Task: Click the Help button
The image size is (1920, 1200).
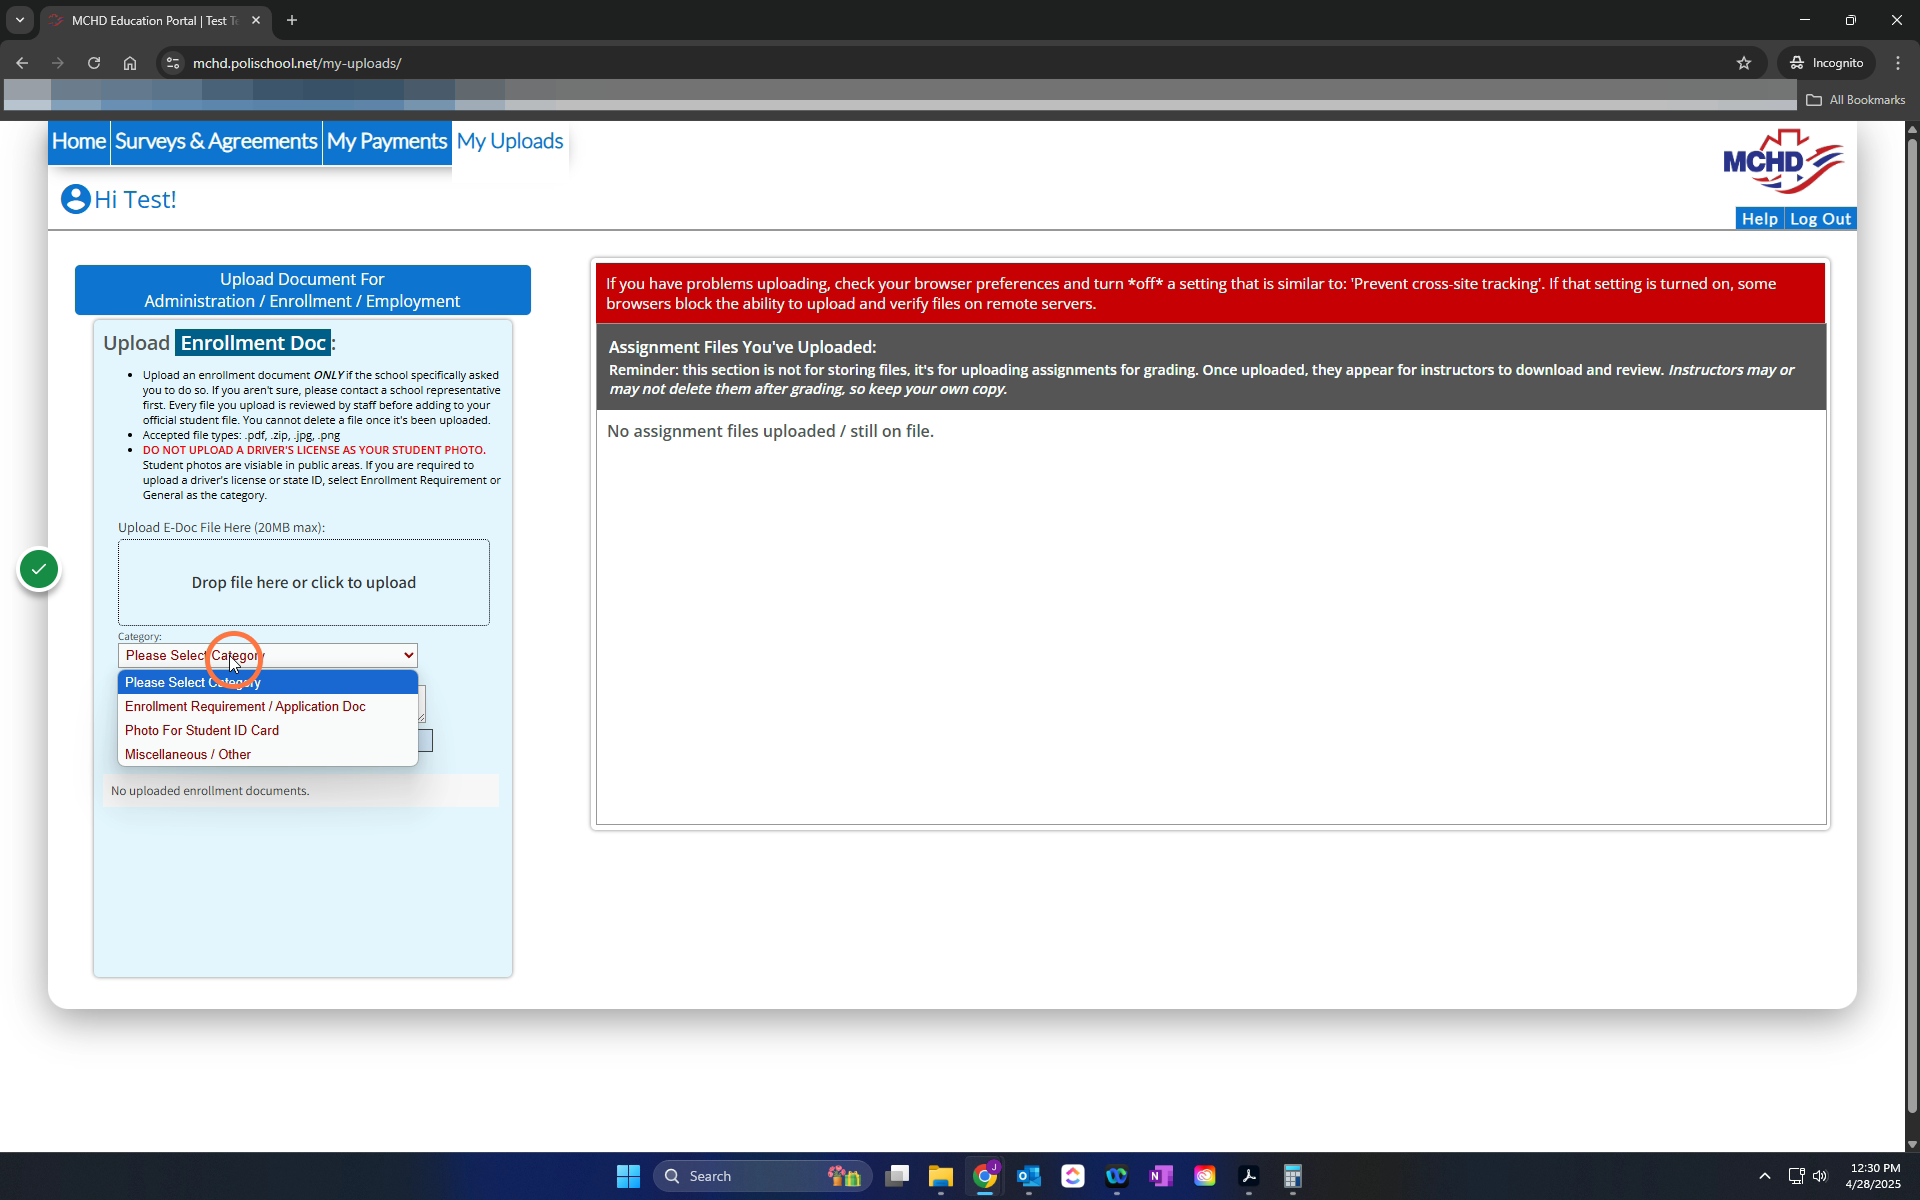Action: pos(1759,219)
